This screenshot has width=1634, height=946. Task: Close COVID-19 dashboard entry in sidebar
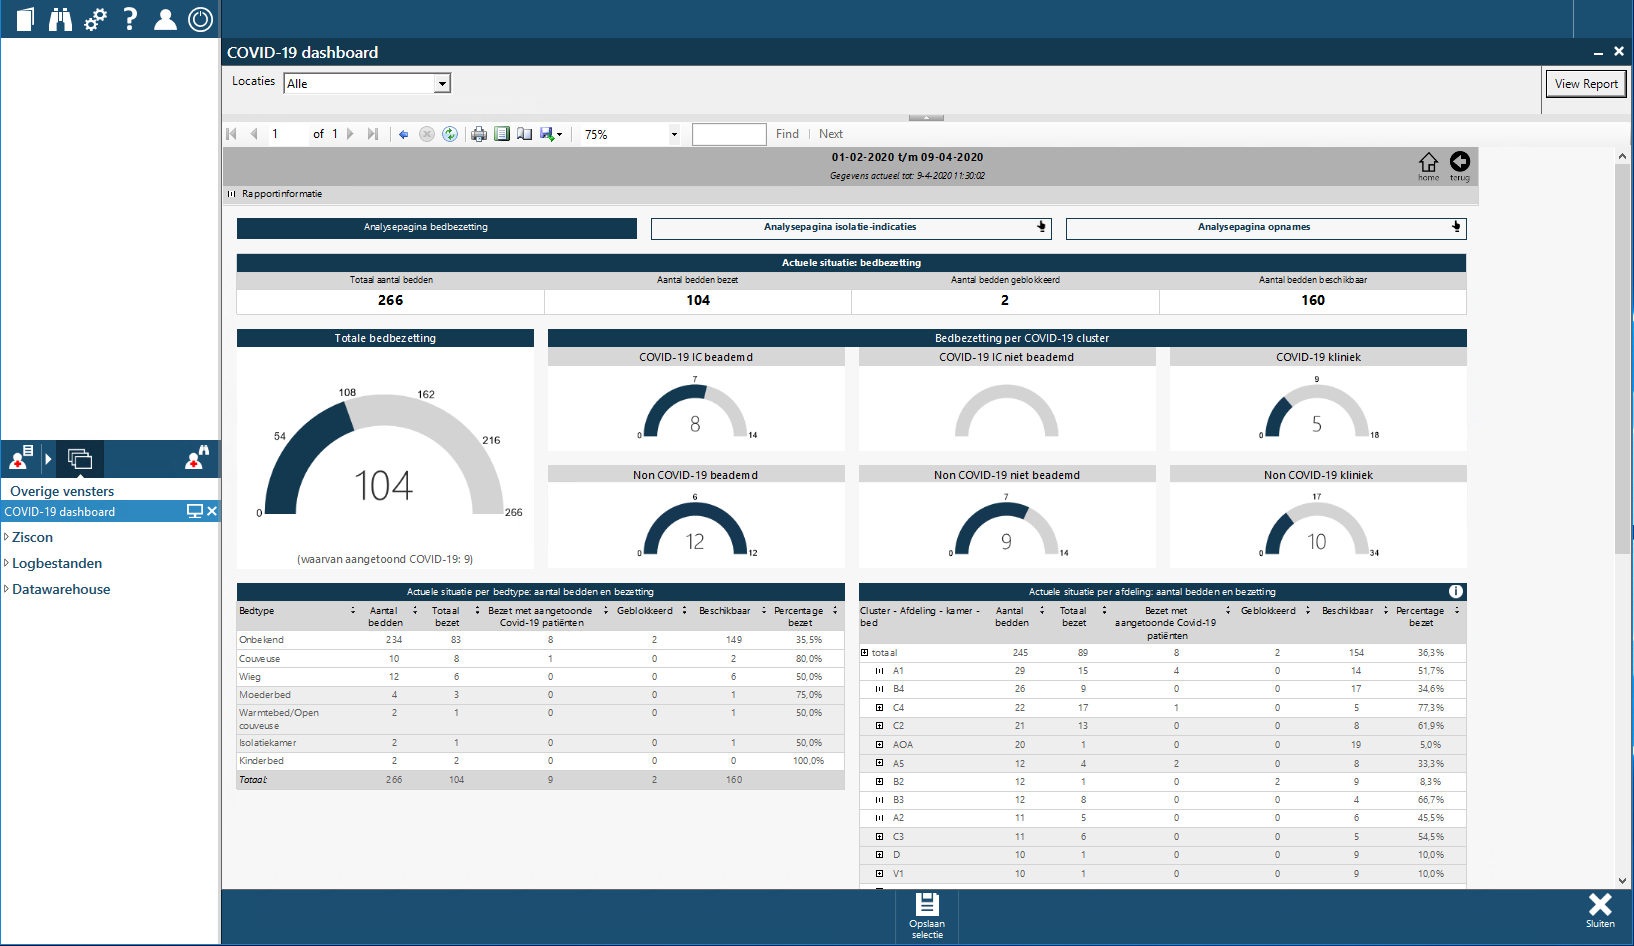click(212, 511)
